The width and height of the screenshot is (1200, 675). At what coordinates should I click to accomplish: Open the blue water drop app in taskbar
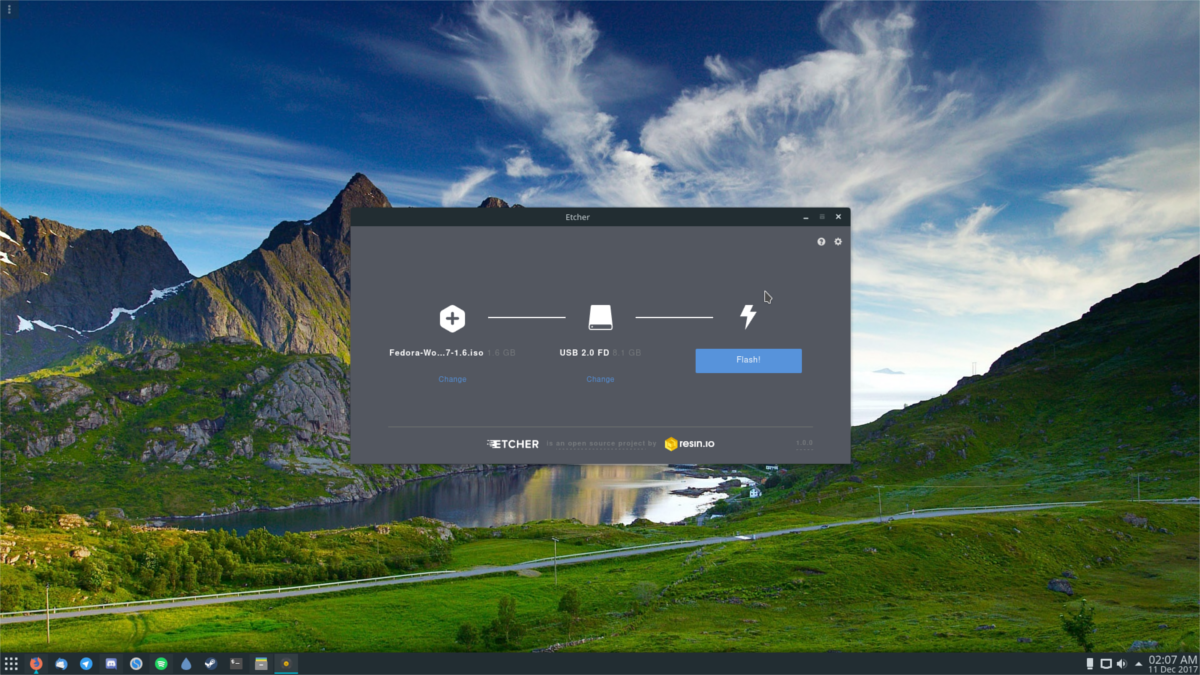186,663
